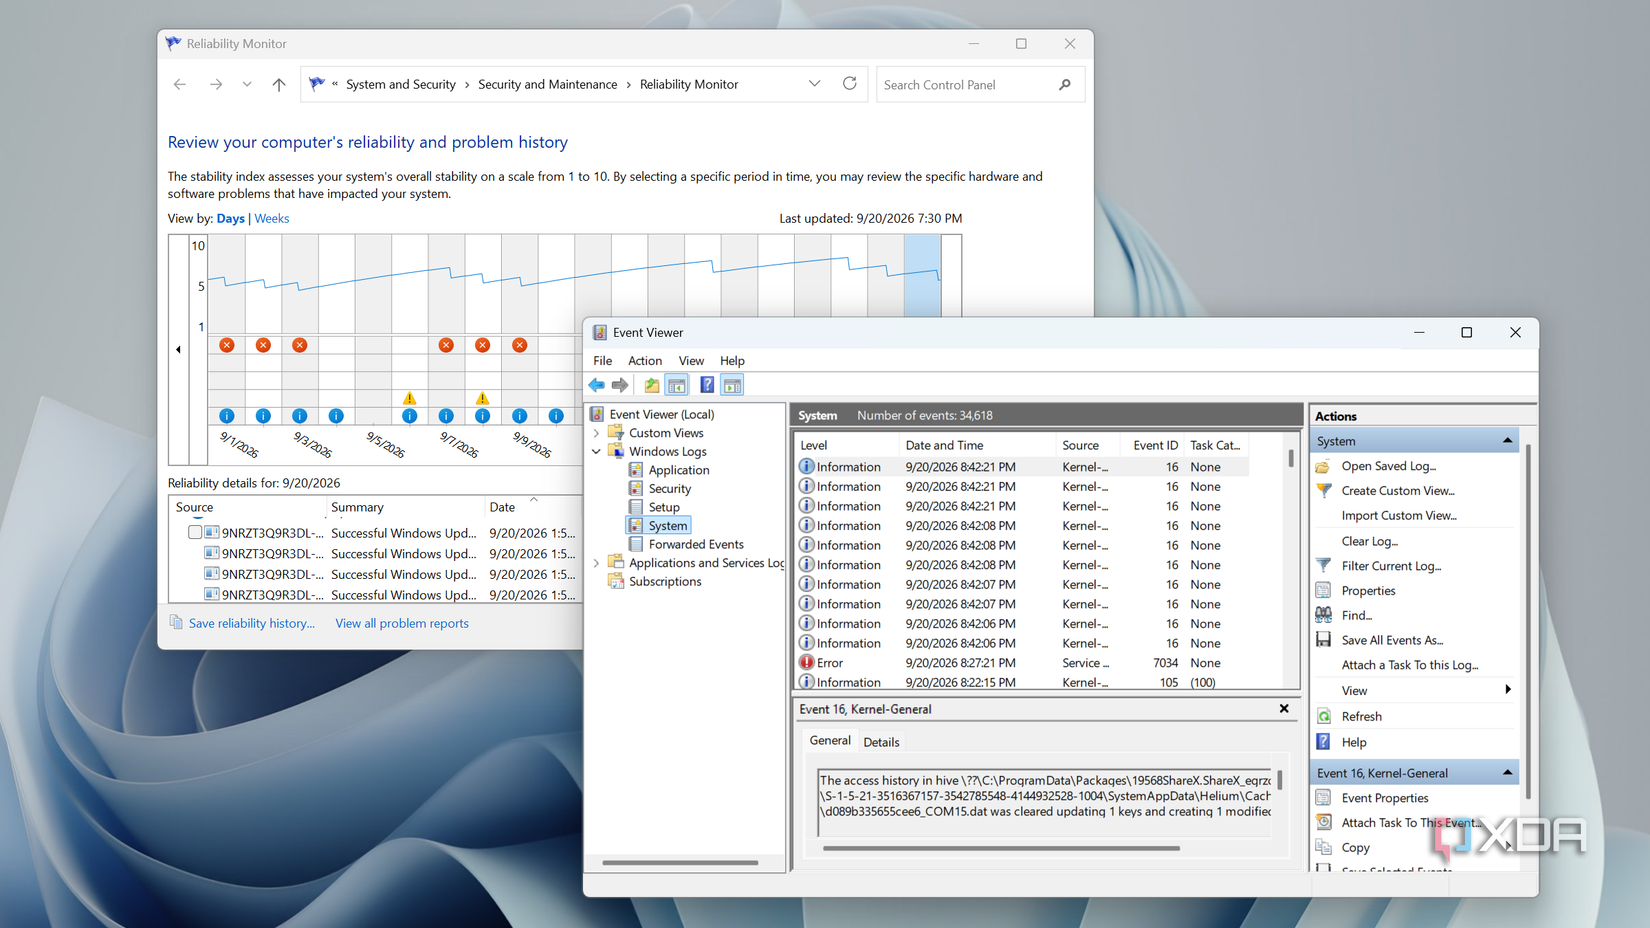
Task: Expand the Custom Views tree node
Action: tap(597, 433)
